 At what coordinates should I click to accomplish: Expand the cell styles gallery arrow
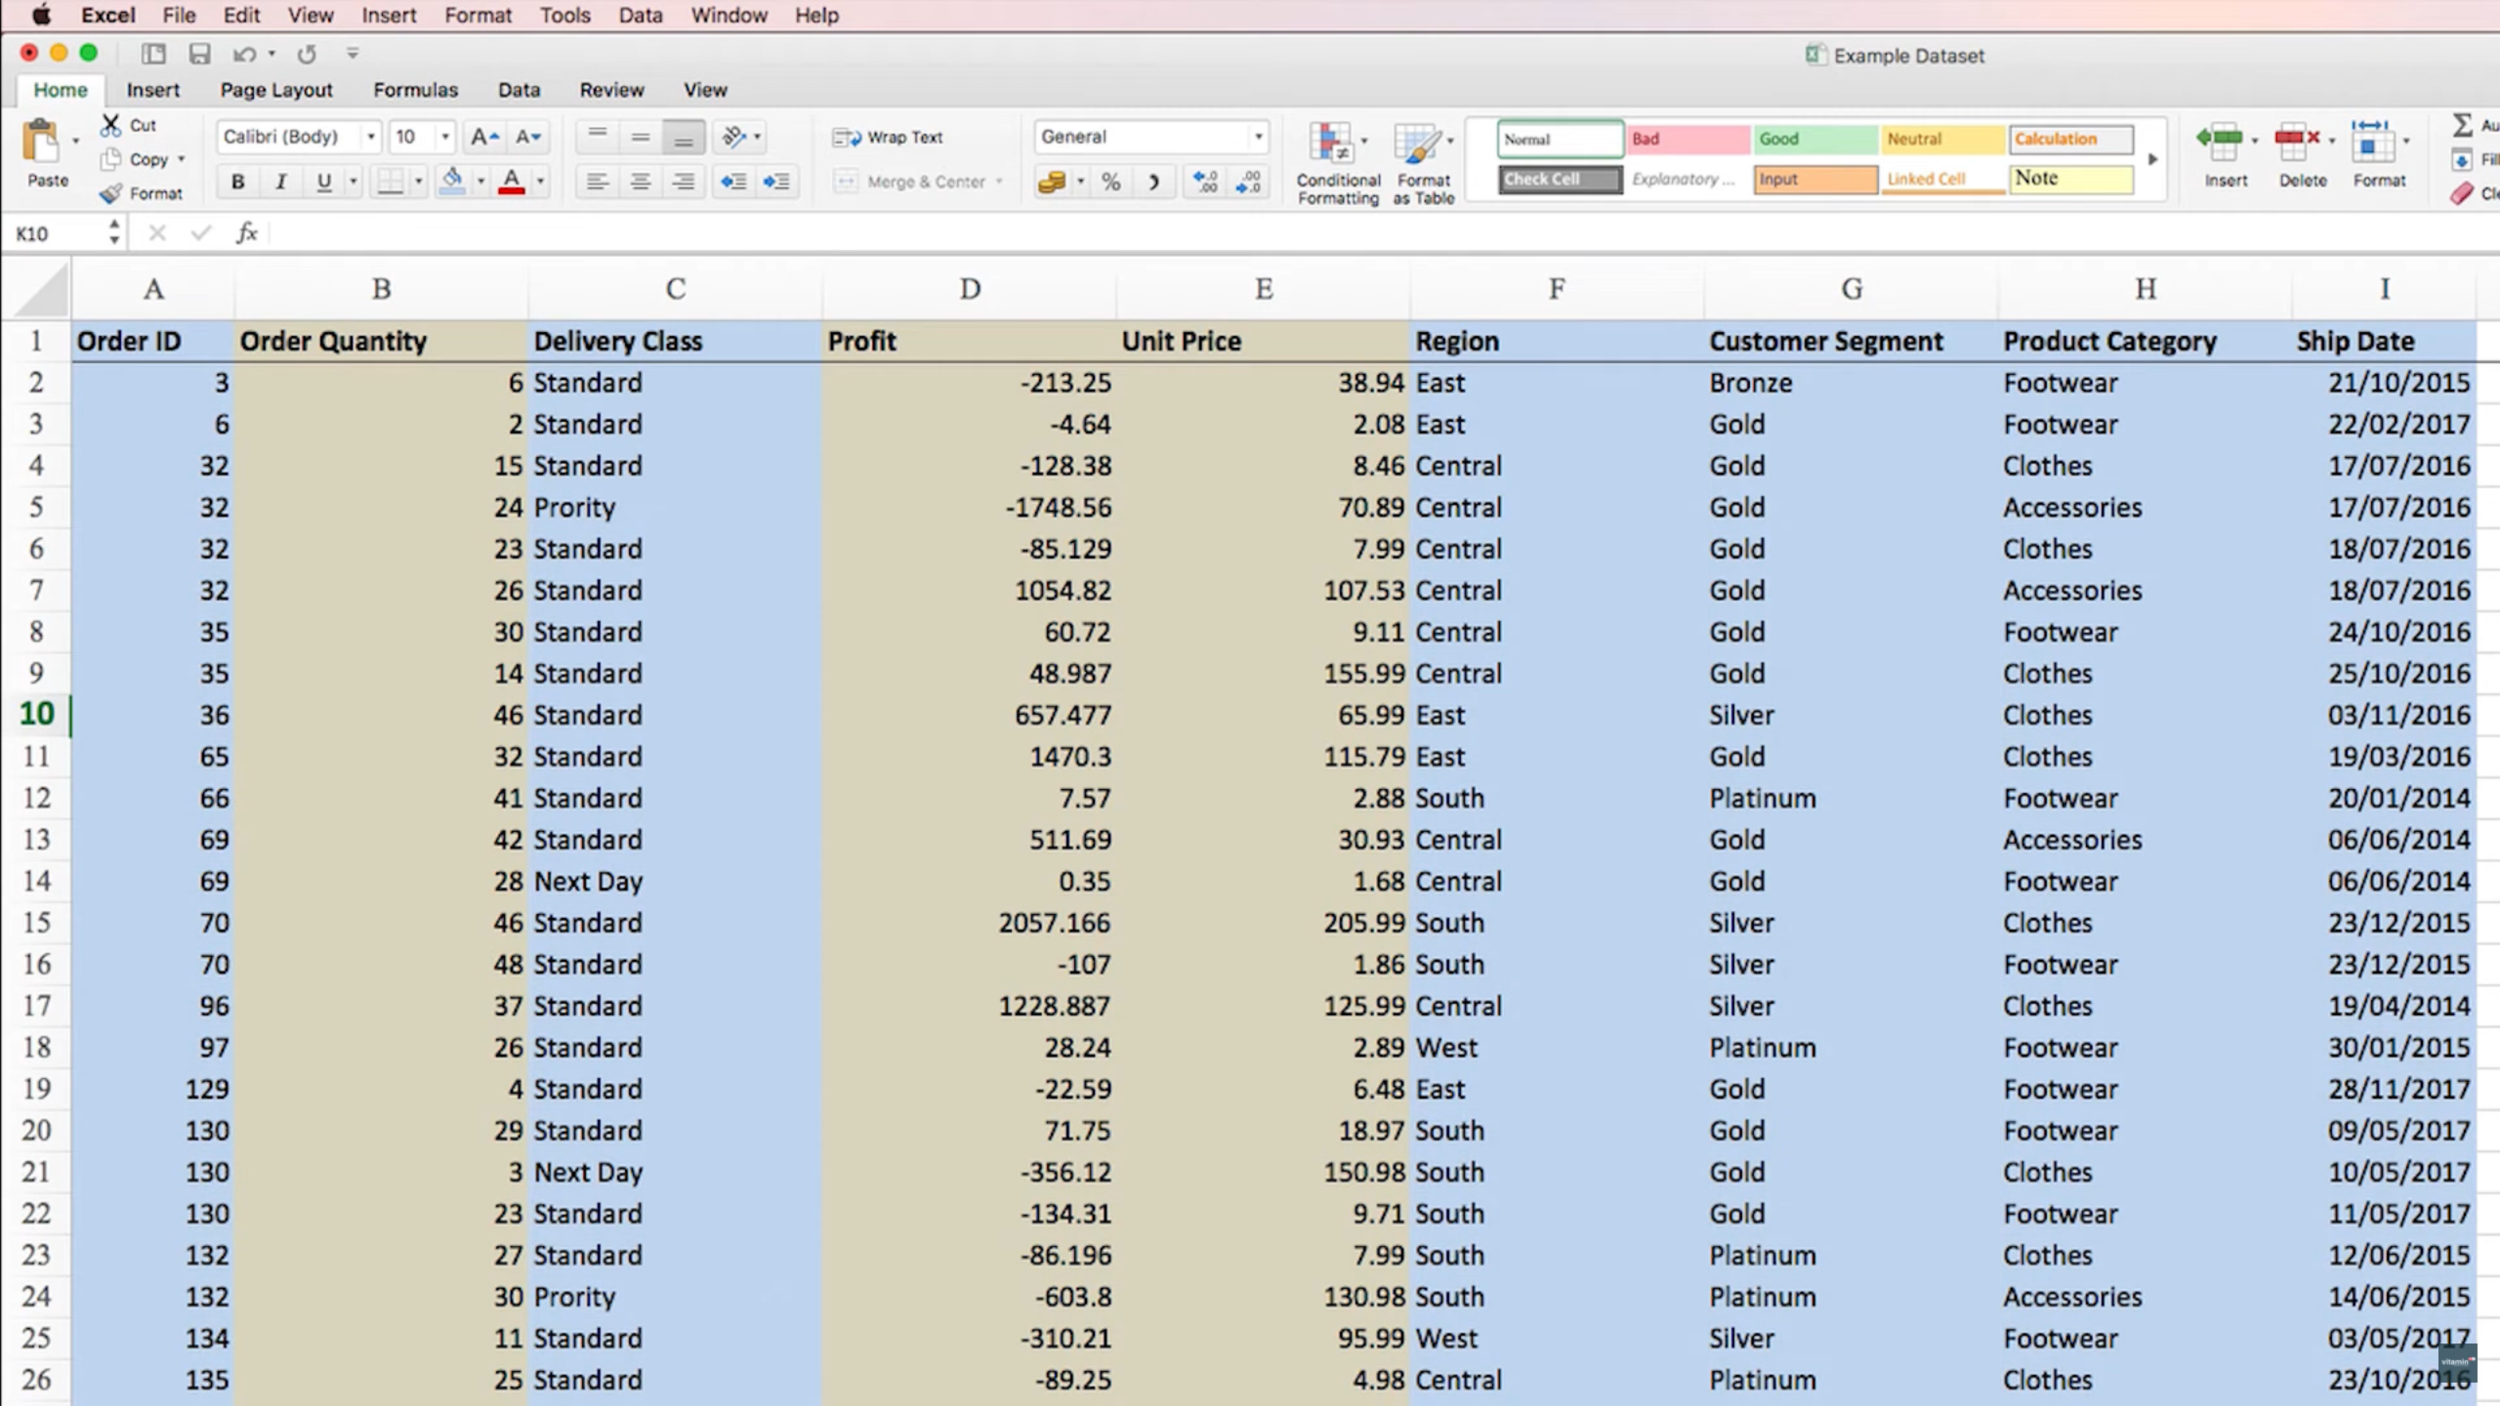coord(2152,159)
